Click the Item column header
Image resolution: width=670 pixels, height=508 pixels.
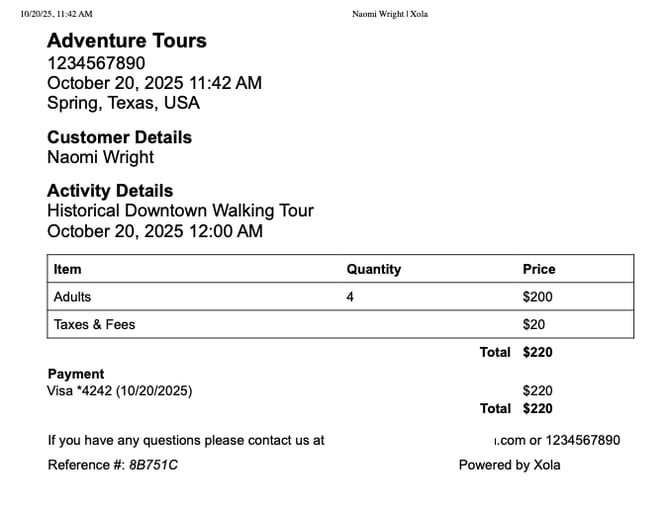pyautogui.click(x=68, y=269)
